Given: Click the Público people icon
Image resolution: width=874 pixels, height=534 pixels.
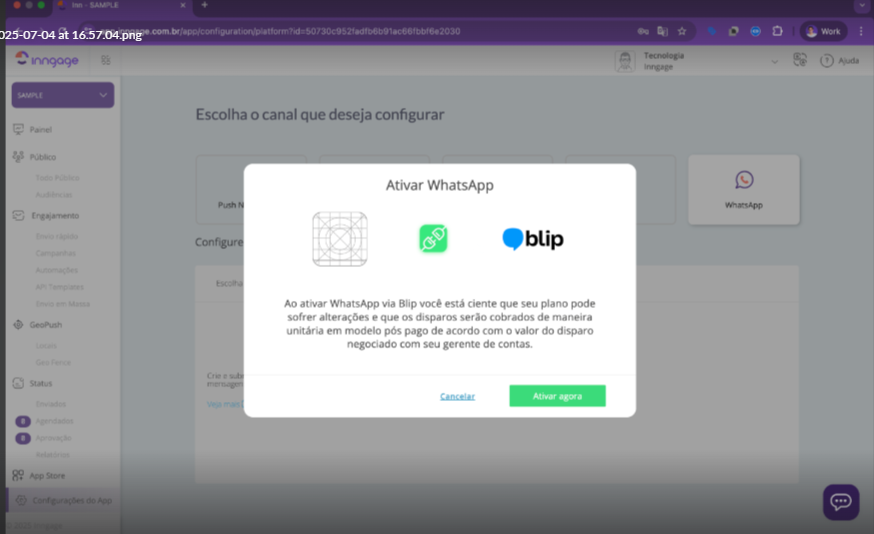Looking at the screenshot, I should [x=18, y=157].
